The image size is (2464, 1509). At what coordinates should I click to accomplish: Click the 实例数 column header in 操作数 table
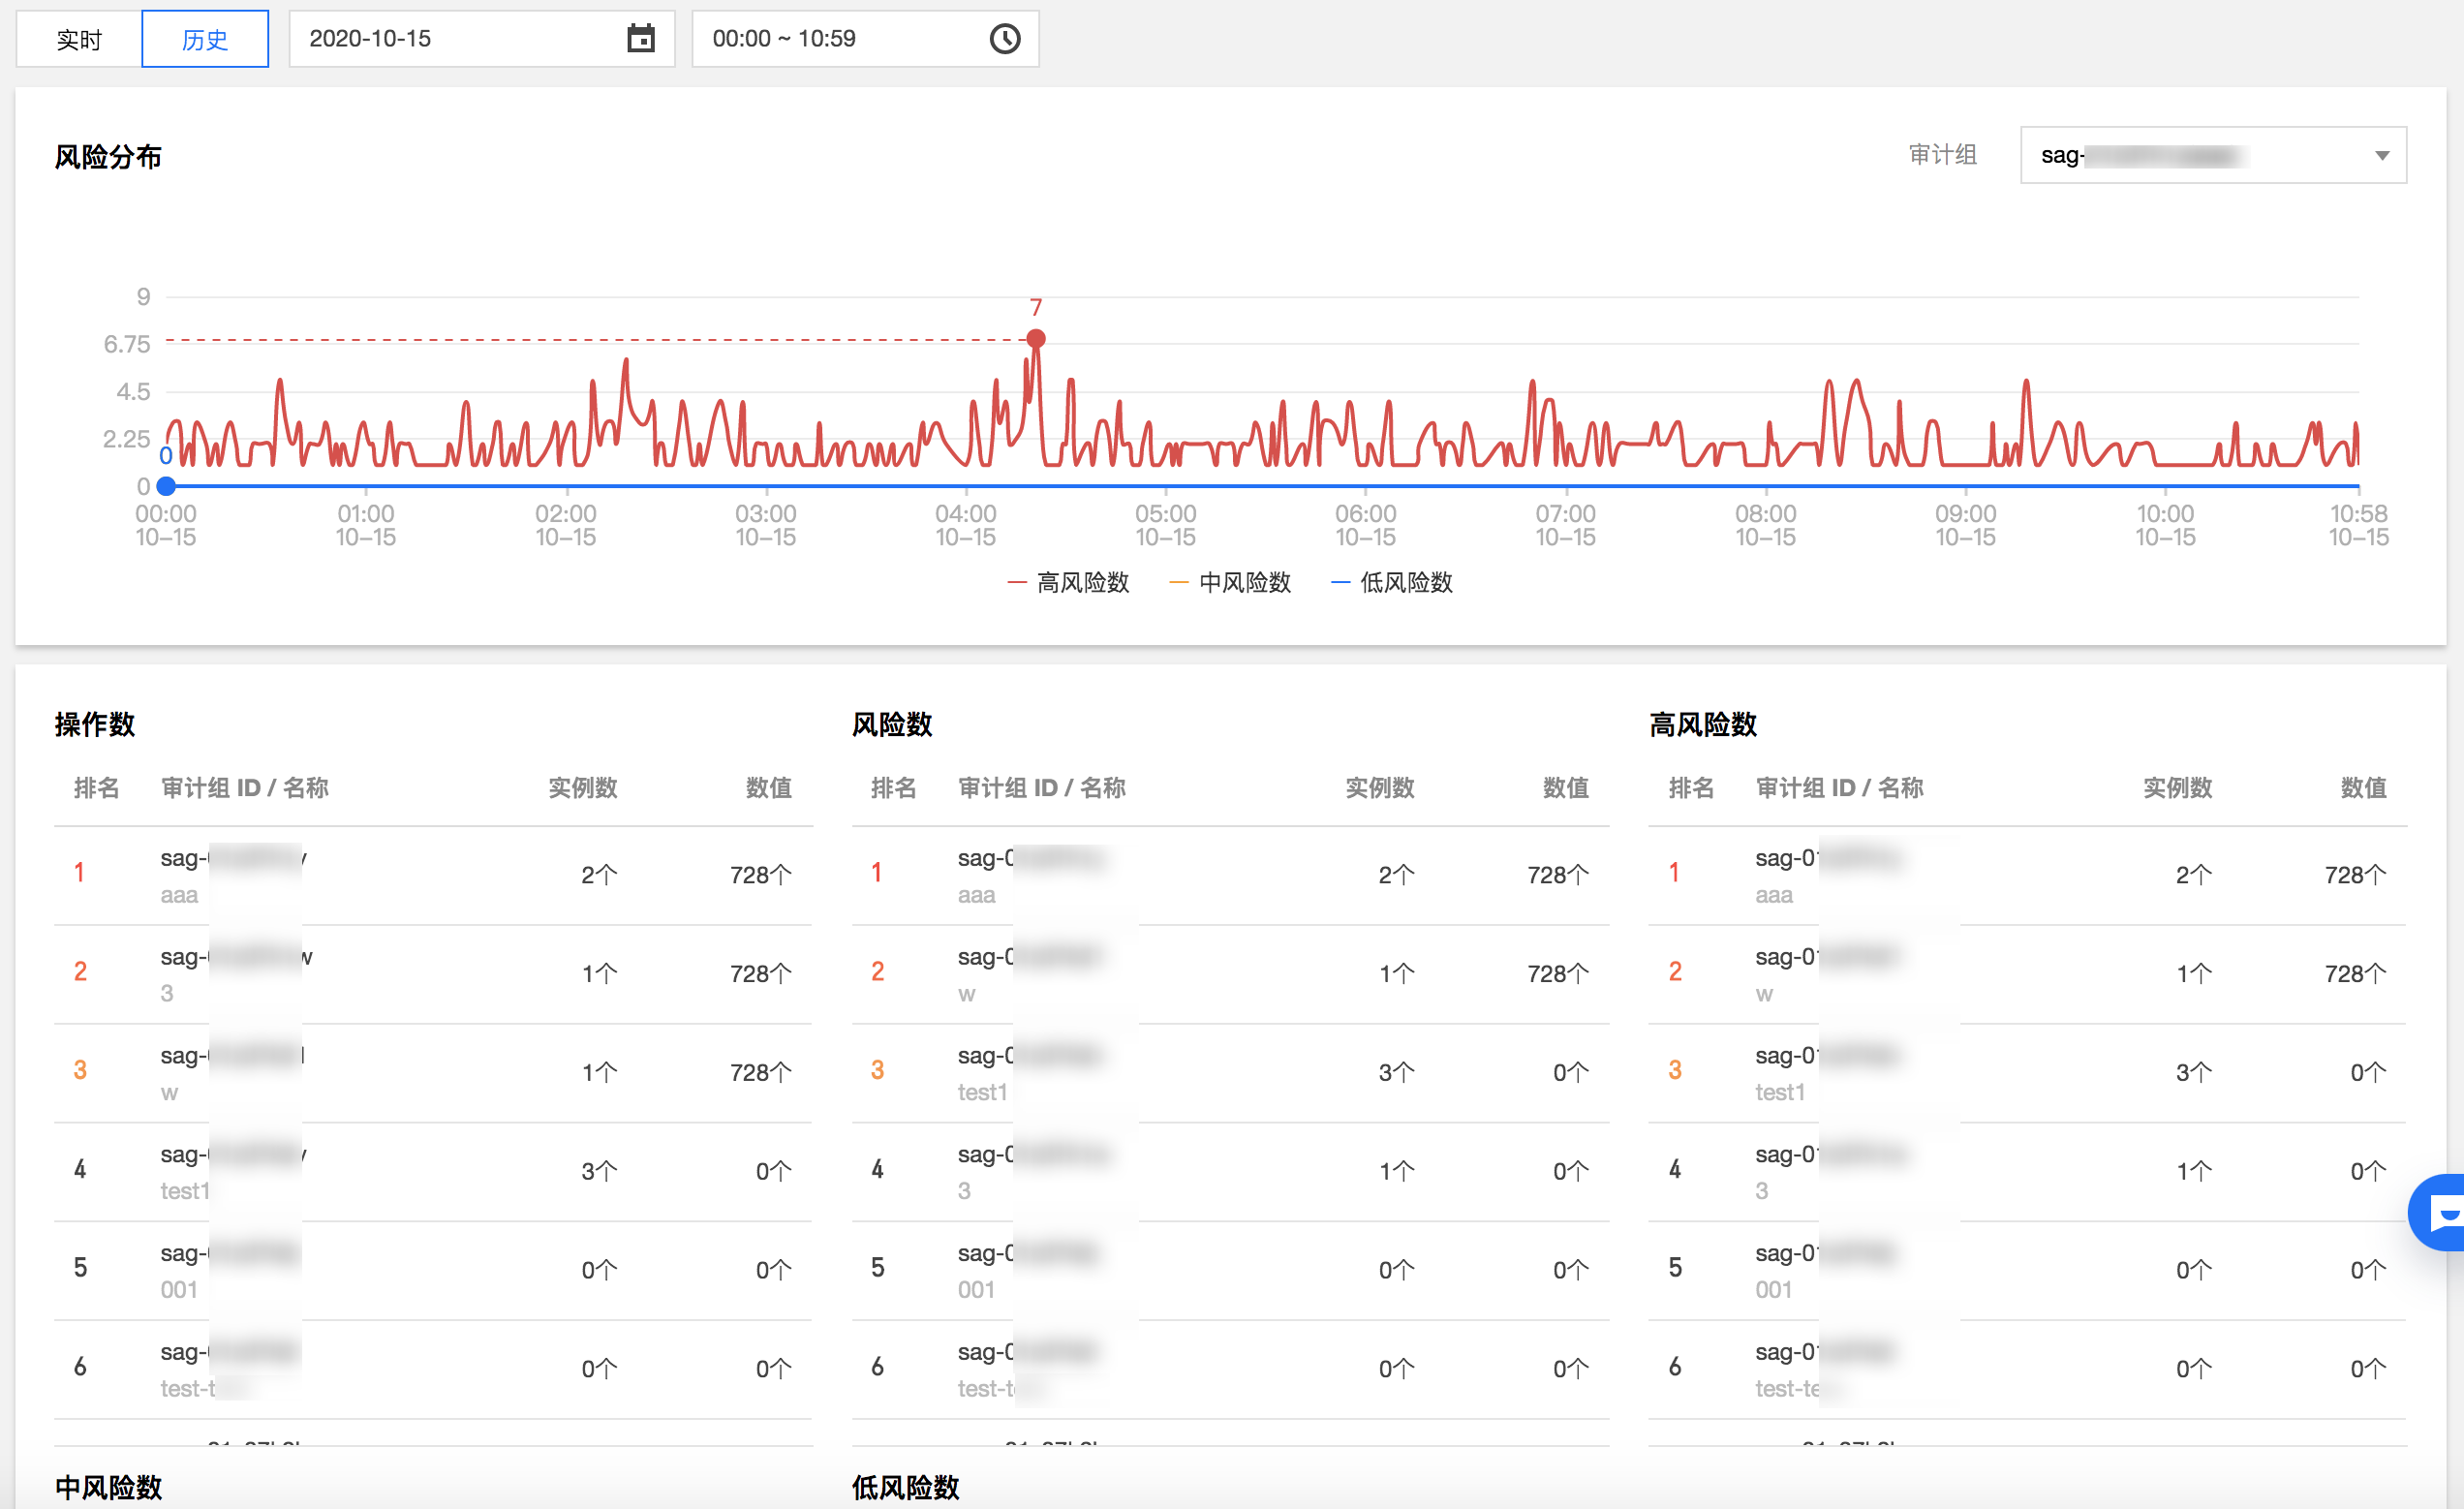(582, 787)
